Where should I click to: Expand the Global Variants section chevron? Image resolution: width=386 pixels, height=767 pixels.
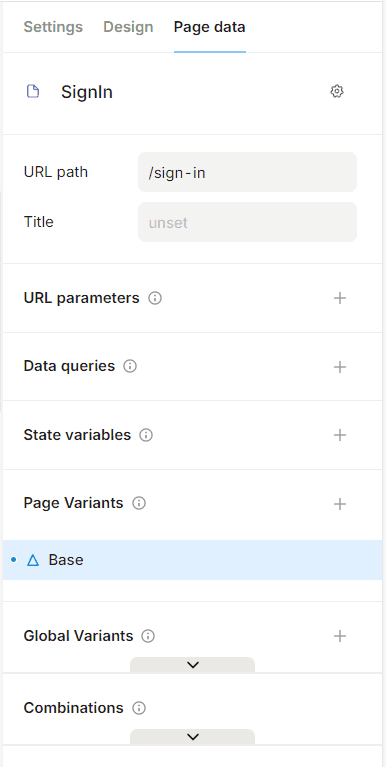[x=193, y=665]
